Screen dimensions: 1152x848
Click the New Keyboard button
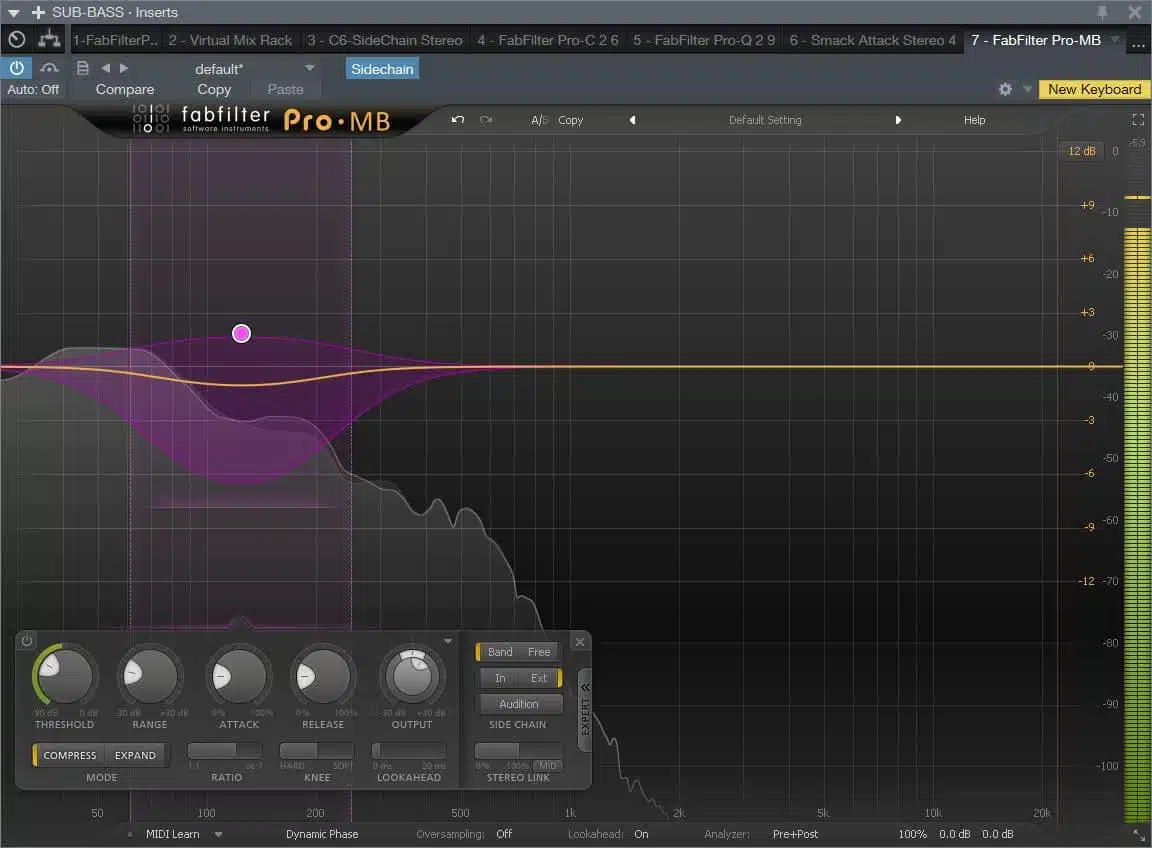click(x=1094, y=89)
